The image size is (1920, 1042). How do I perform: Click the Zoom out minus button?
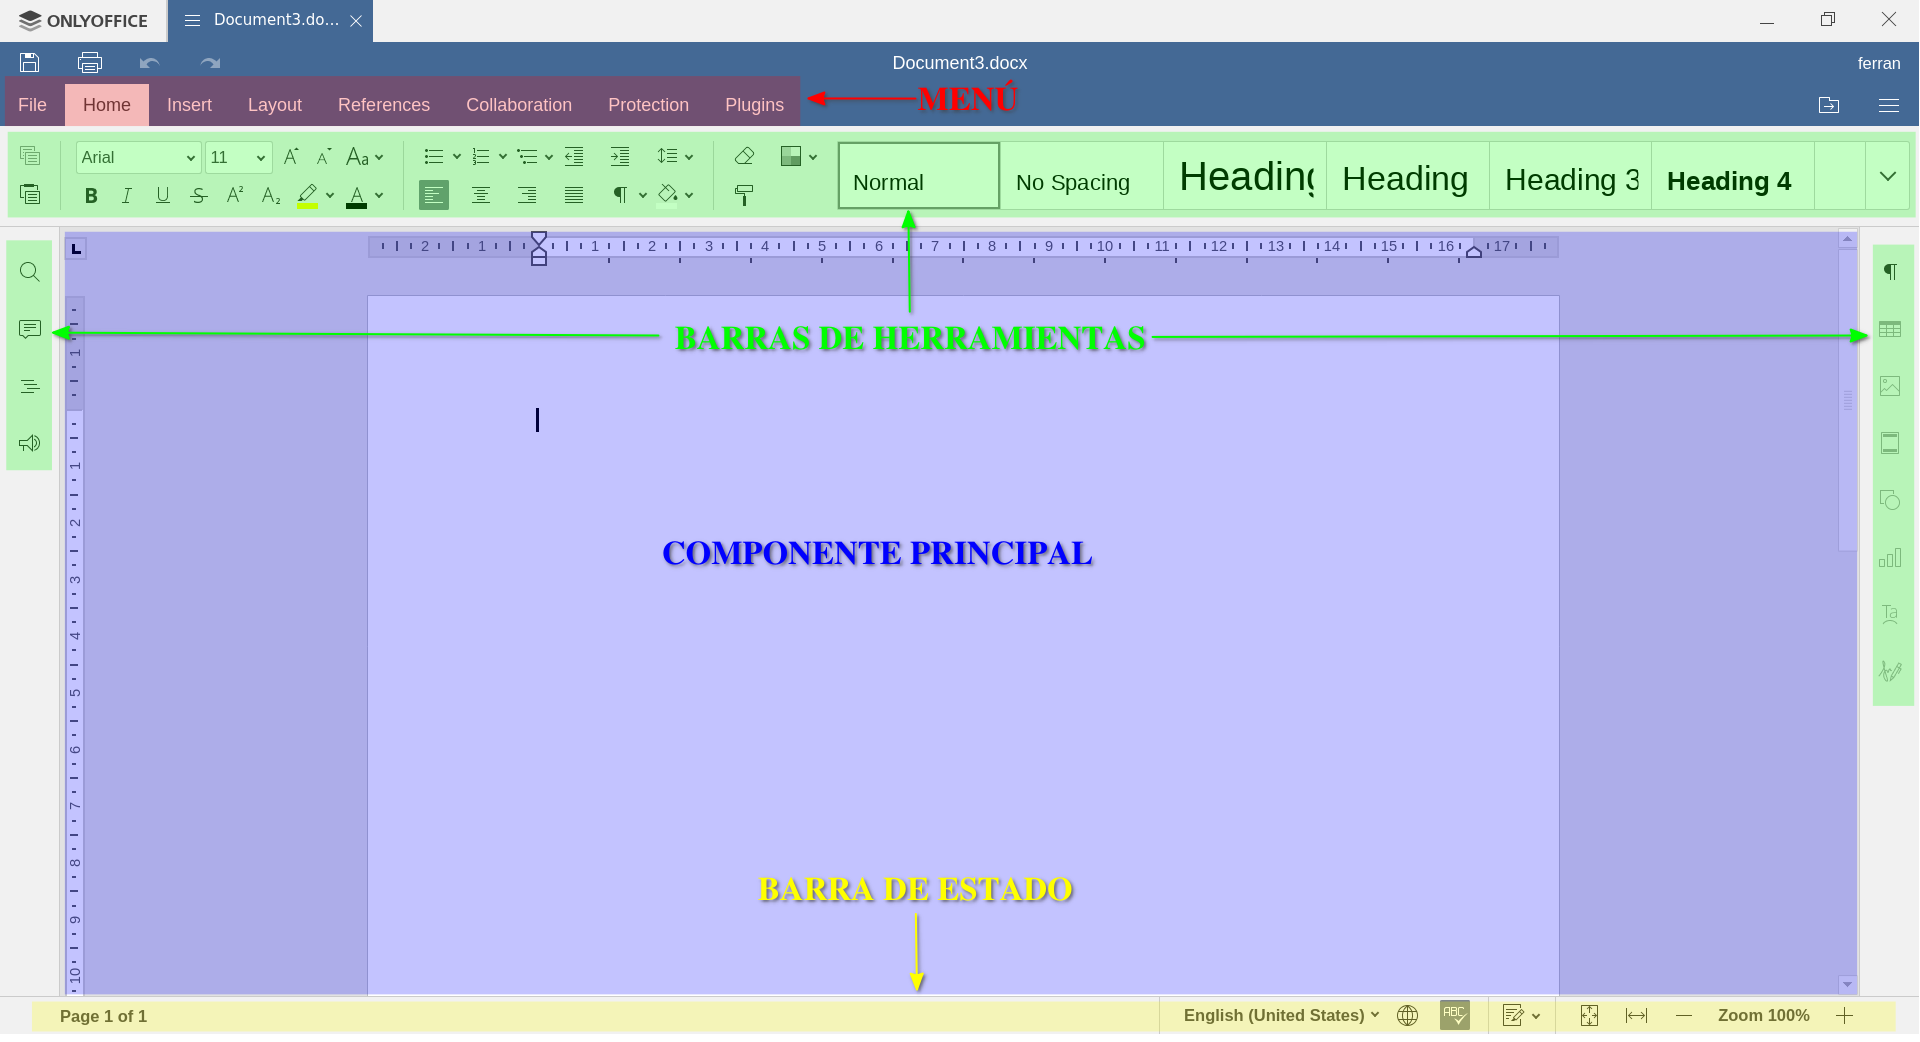1684,1015
